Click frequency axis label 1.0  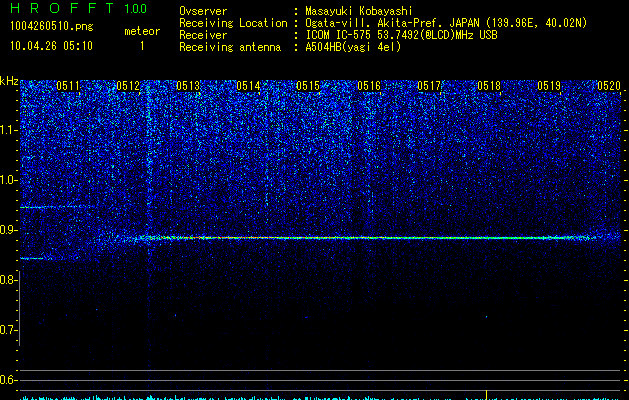point(8,180)
